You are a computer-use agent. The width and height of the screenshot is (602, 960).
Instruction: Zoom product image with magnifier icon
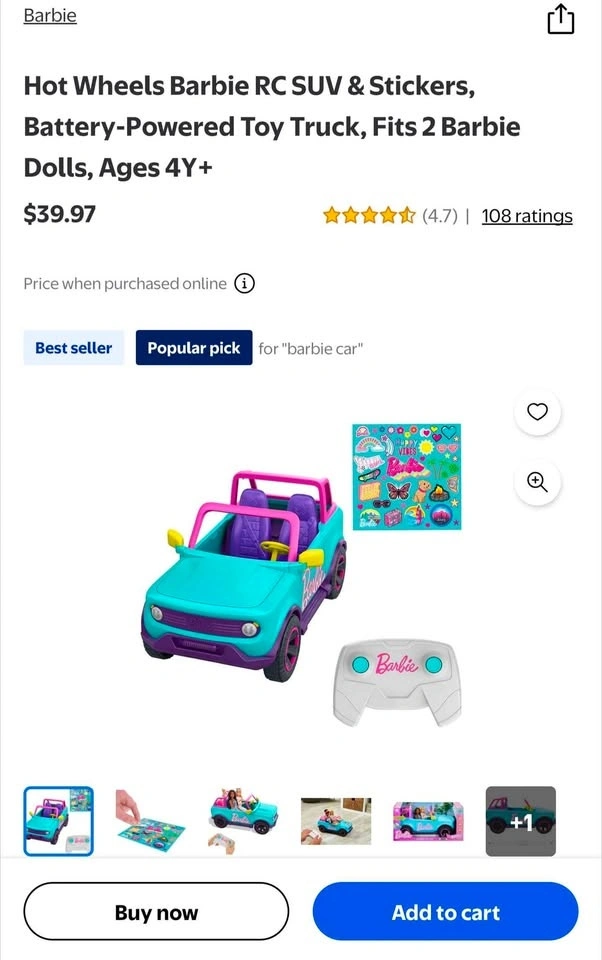[x=537, y=482]
